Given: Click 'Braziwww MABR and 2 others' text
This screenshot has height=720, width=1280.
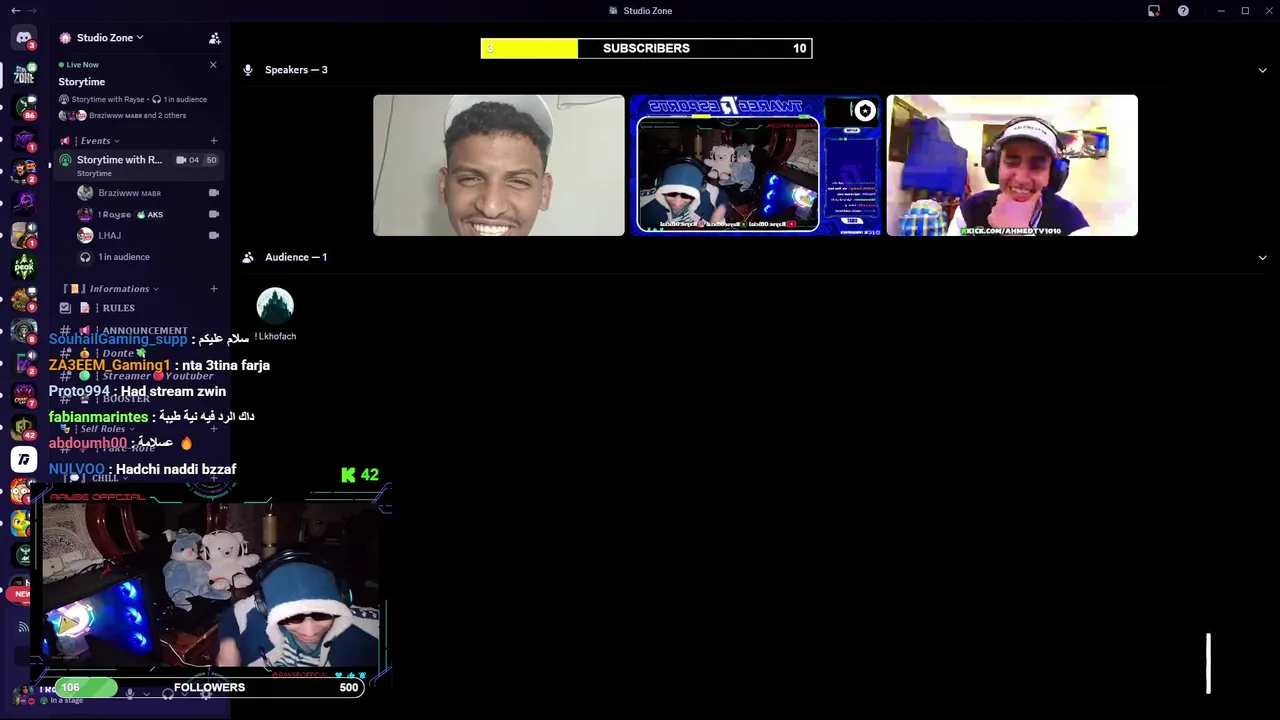Looking at the screenshot, I should tap(137, 116).
